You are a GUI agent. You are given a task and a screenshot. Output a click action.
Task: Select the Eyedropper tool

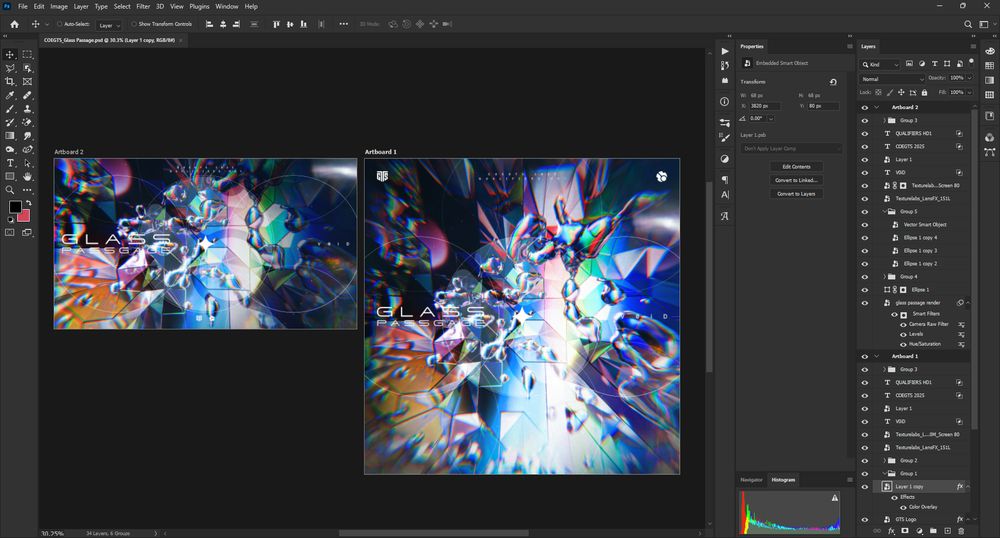(10, 95)
